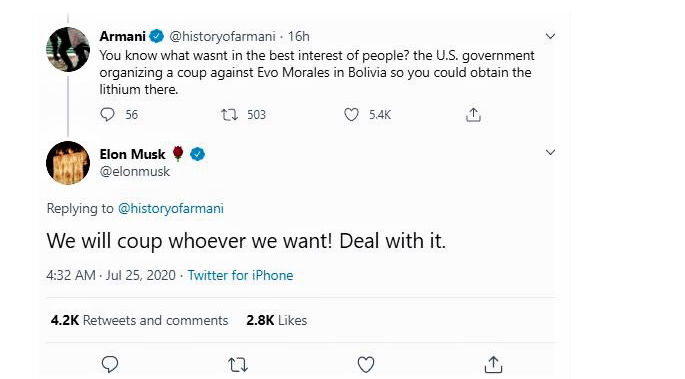Click the reply icon under Armani's tweet

pos(107,114)
